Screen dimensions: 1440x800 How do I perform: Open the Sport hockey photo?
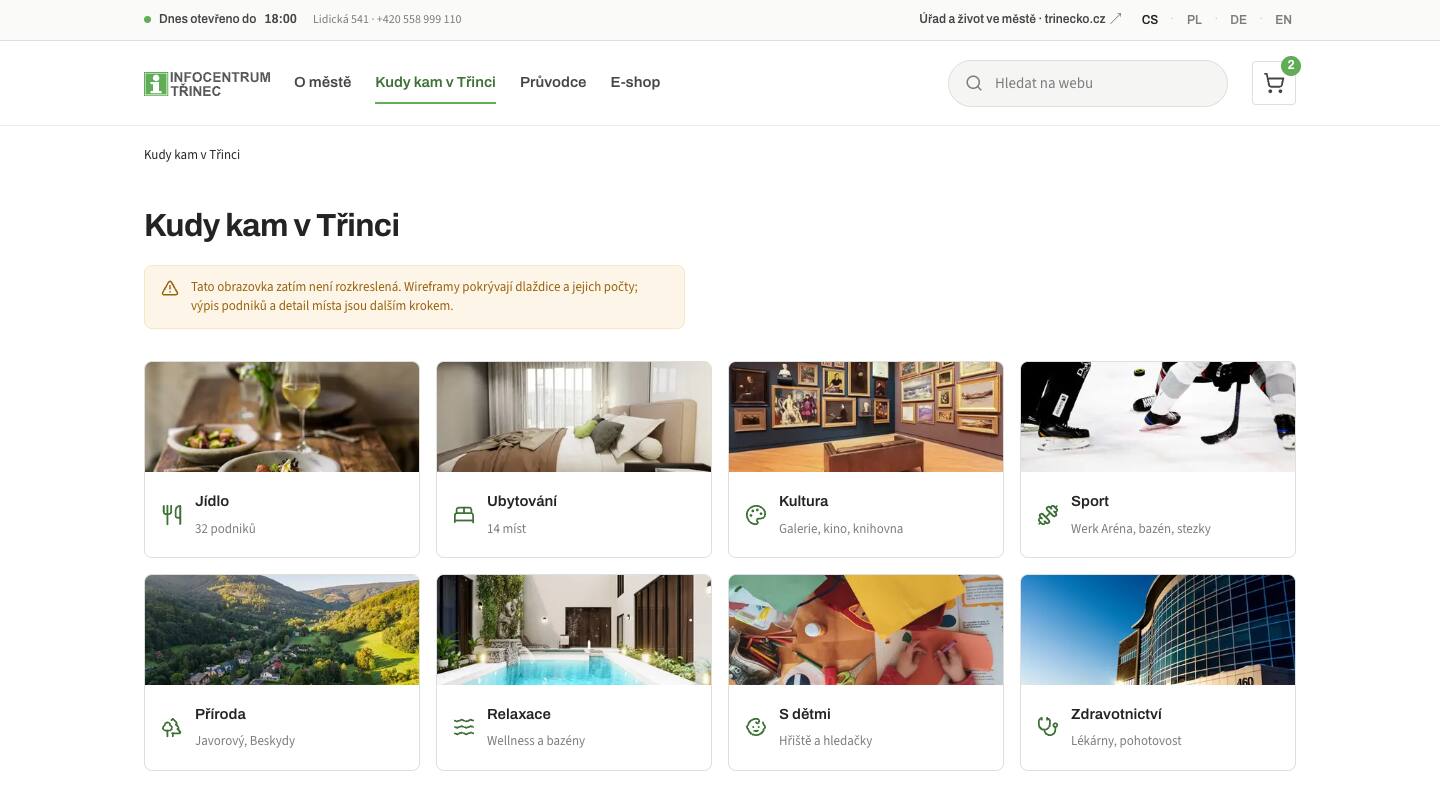pos(1158,417)
